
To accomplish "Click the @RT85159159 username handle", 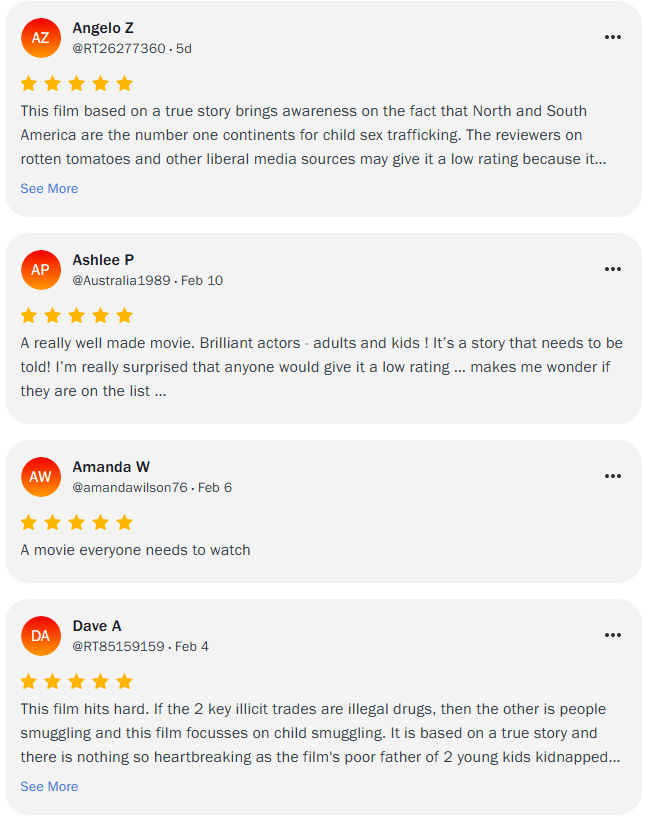I will (118, 647).
